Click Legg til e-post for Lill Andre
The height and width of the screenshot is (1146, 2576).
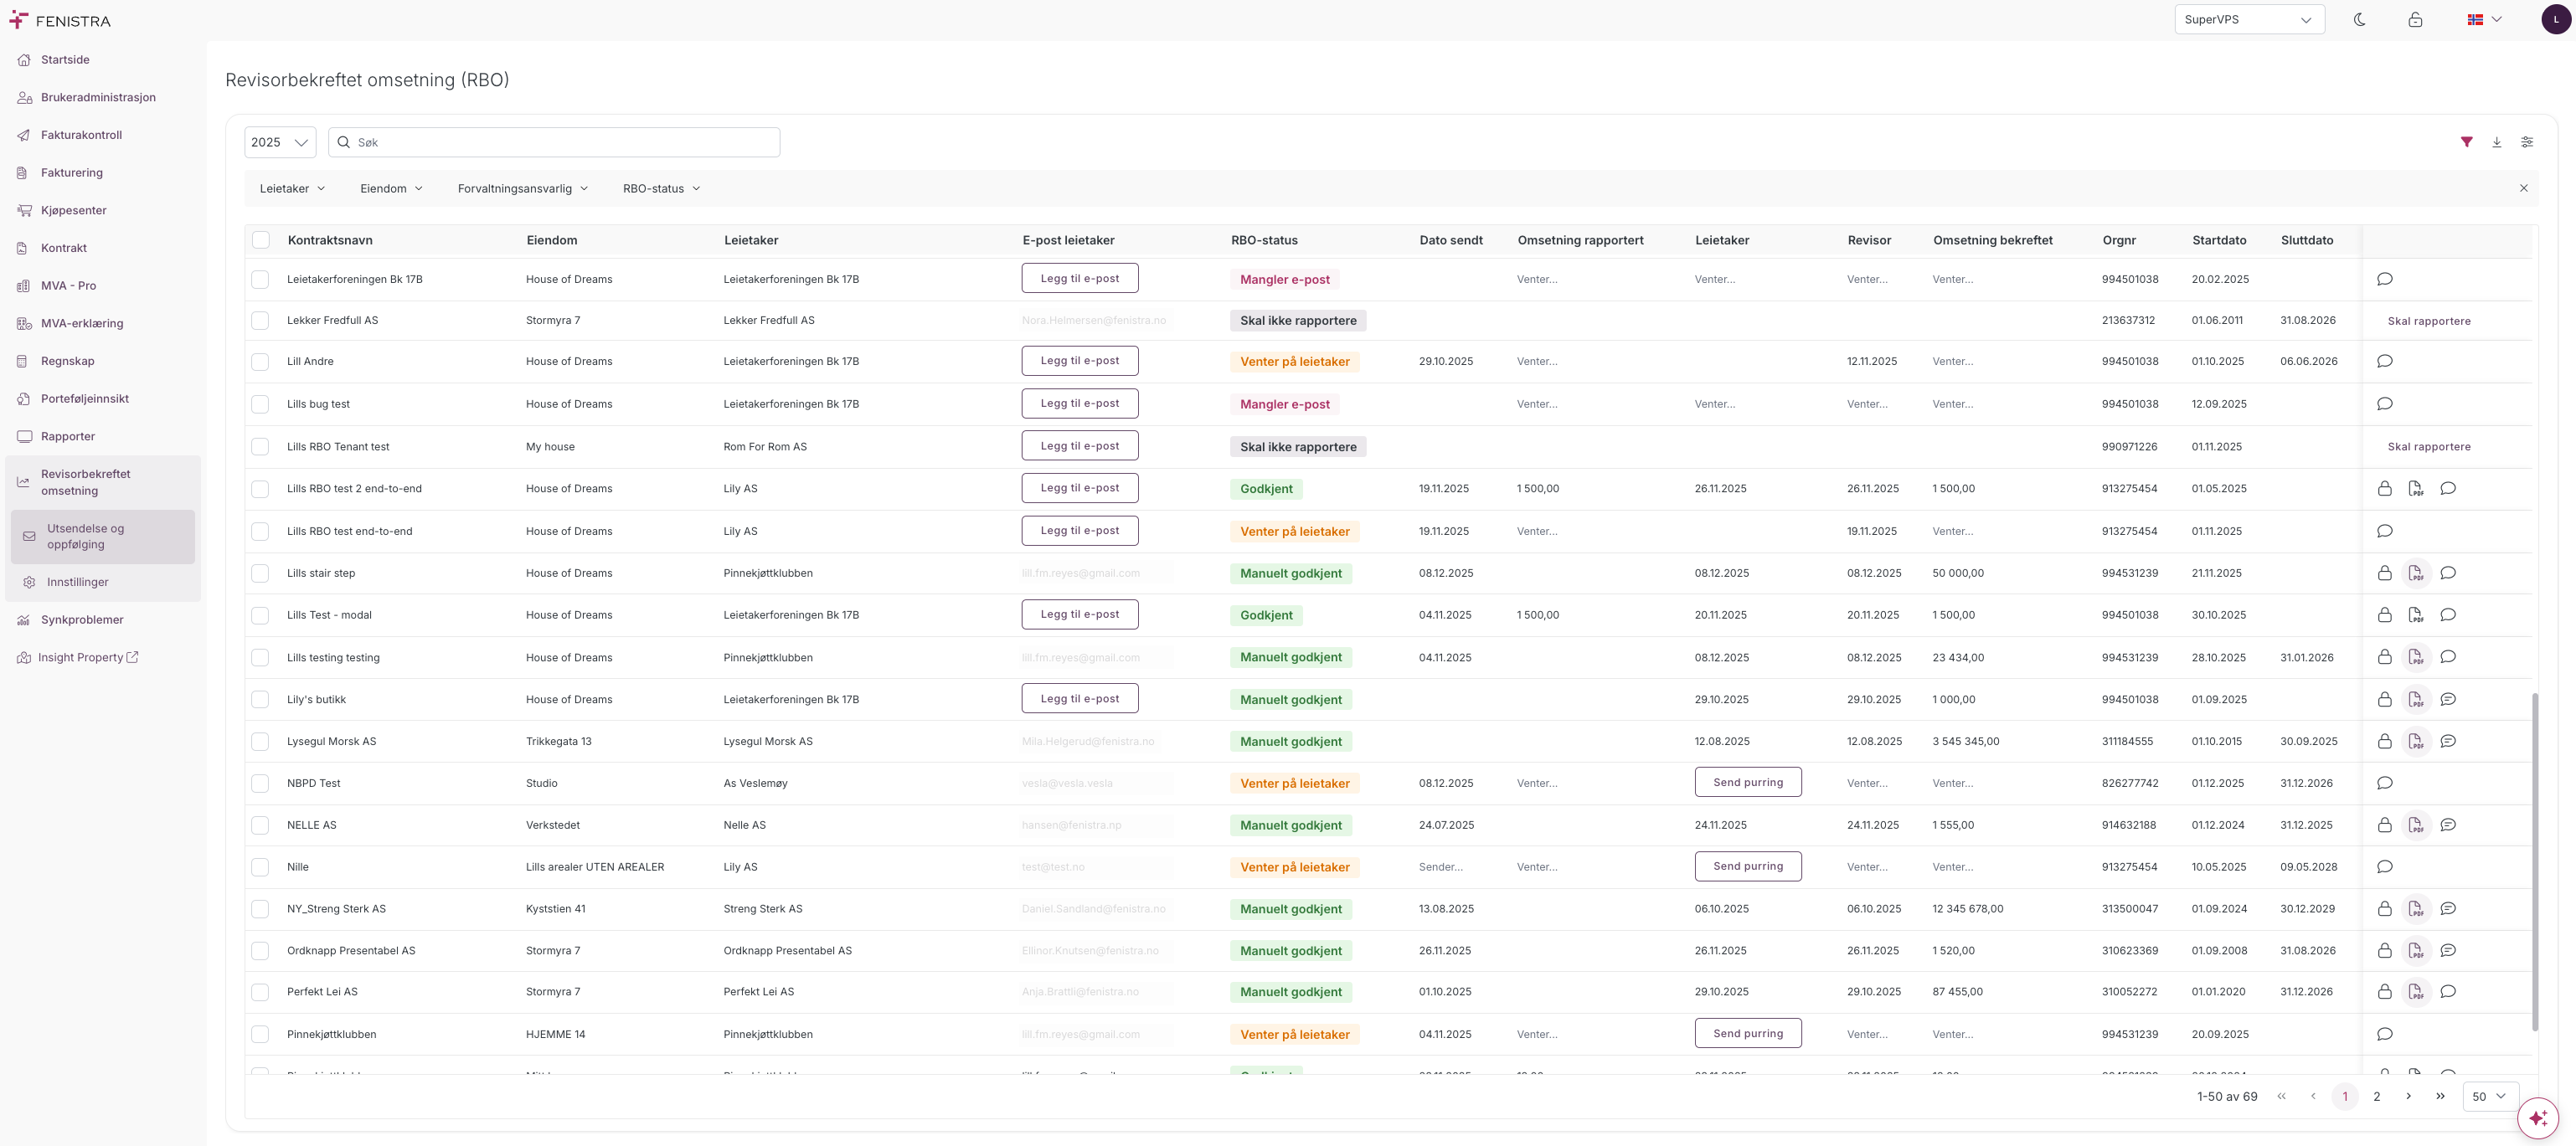click(x=1079, y=361)
